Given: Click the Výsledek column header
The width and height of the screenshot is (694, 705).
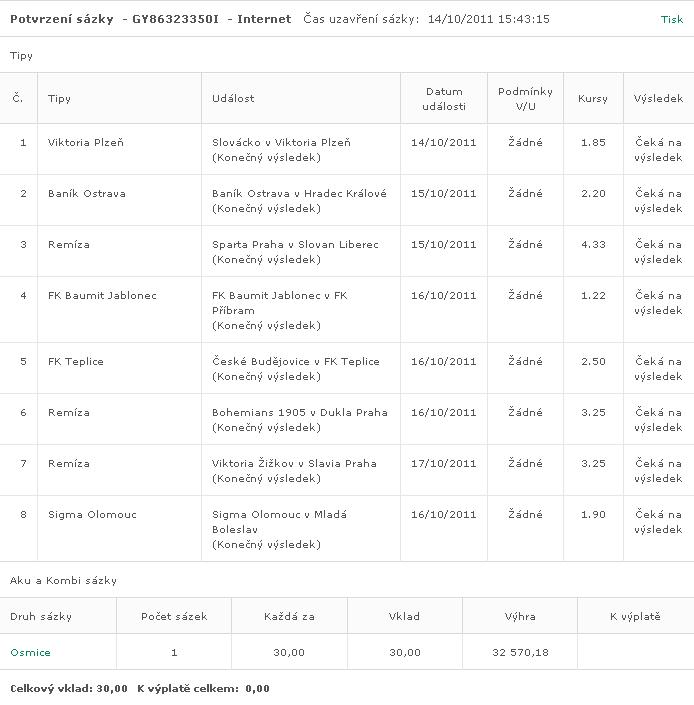Looking at the screenshot, I should 658,98.
